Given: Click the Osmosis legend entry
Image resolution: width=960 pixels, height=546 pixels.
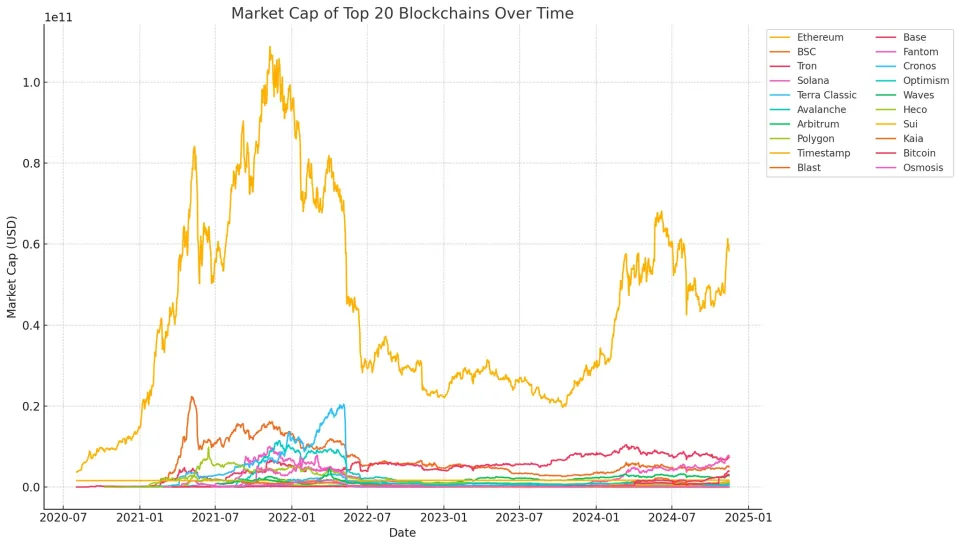Looking at the screenshot, I should (x=910, y=168).
